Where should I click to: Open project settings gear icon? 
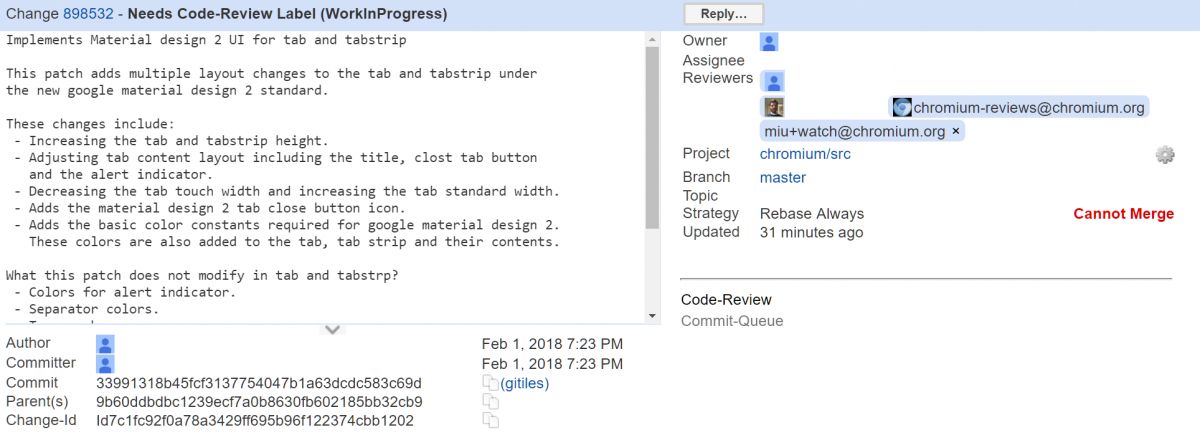(1164, 155)
